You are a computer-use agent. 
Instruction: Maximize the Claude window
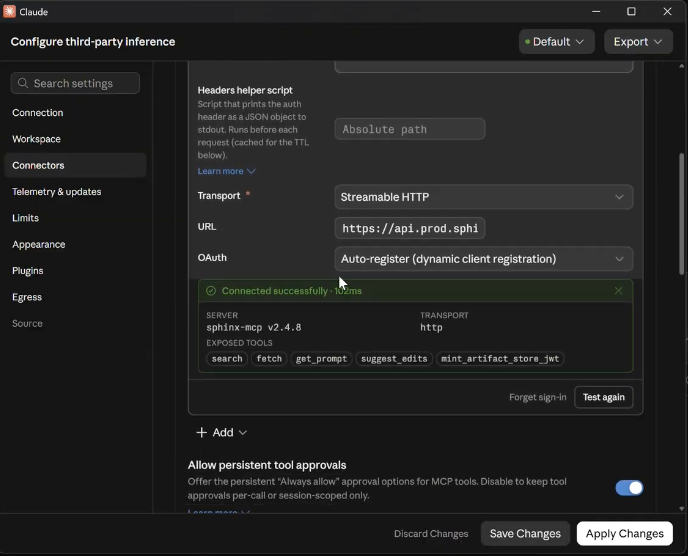point(631,11)
